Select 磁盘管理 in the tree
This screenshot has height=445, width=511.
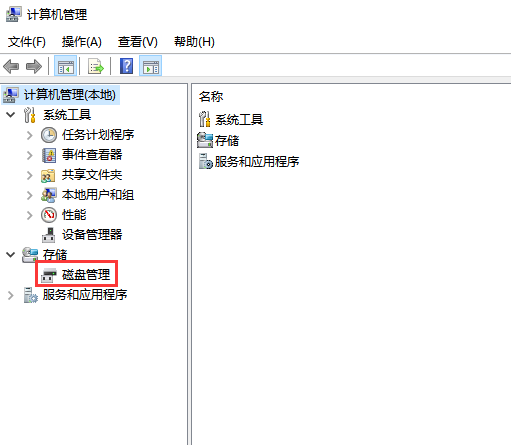click(86, 275)
